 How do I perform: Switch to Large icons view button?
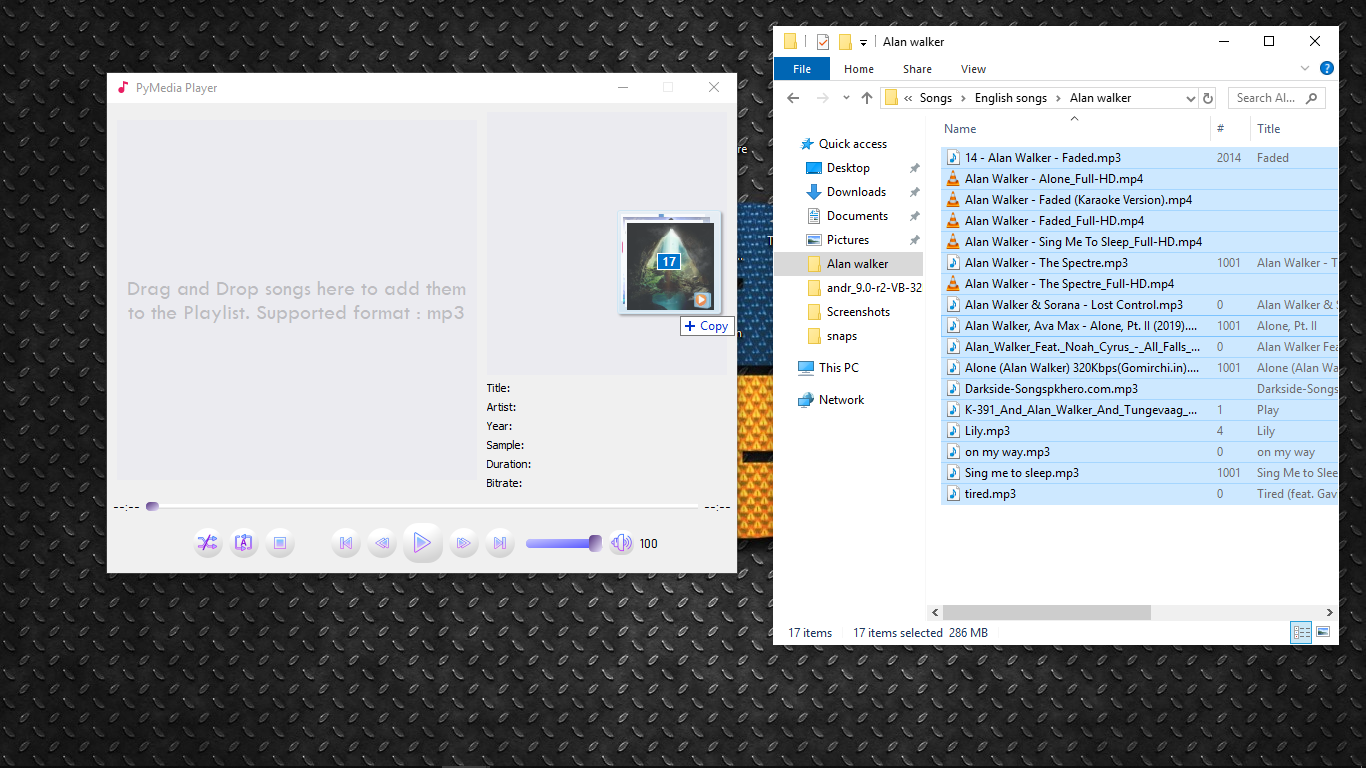(1323, 632)
